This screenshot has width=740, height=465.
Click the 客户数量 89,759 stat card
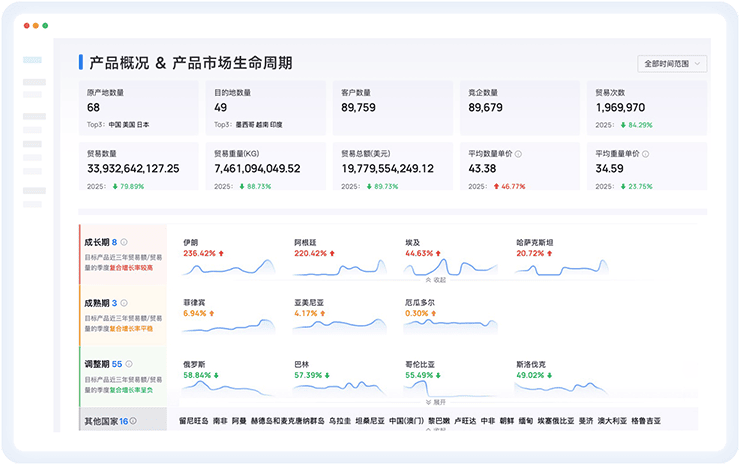[x=391, y=106]
